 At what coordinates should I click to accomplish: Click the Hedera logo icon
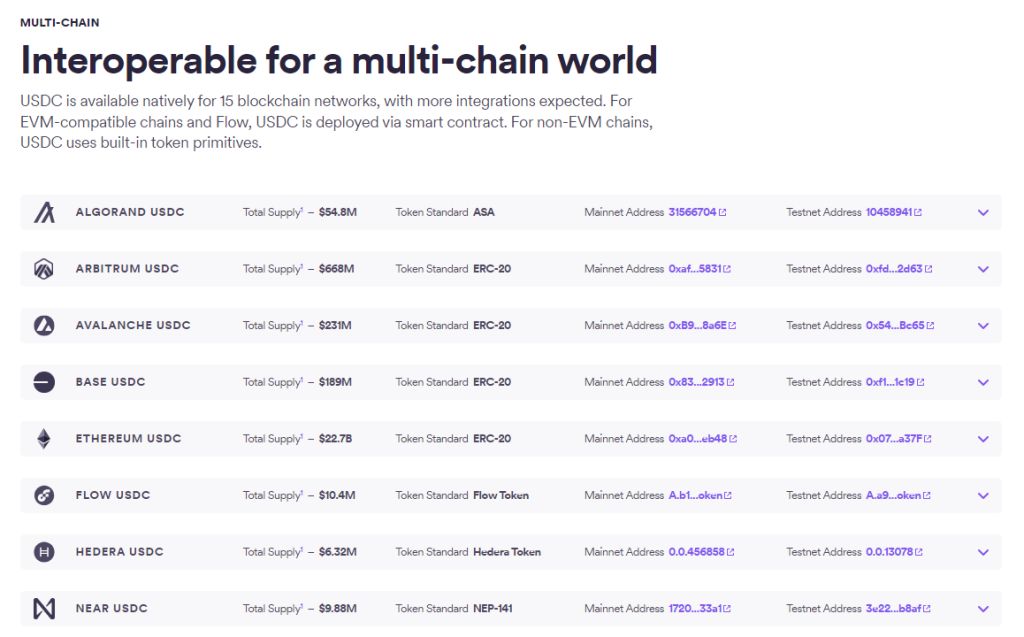tap(44, 552)
